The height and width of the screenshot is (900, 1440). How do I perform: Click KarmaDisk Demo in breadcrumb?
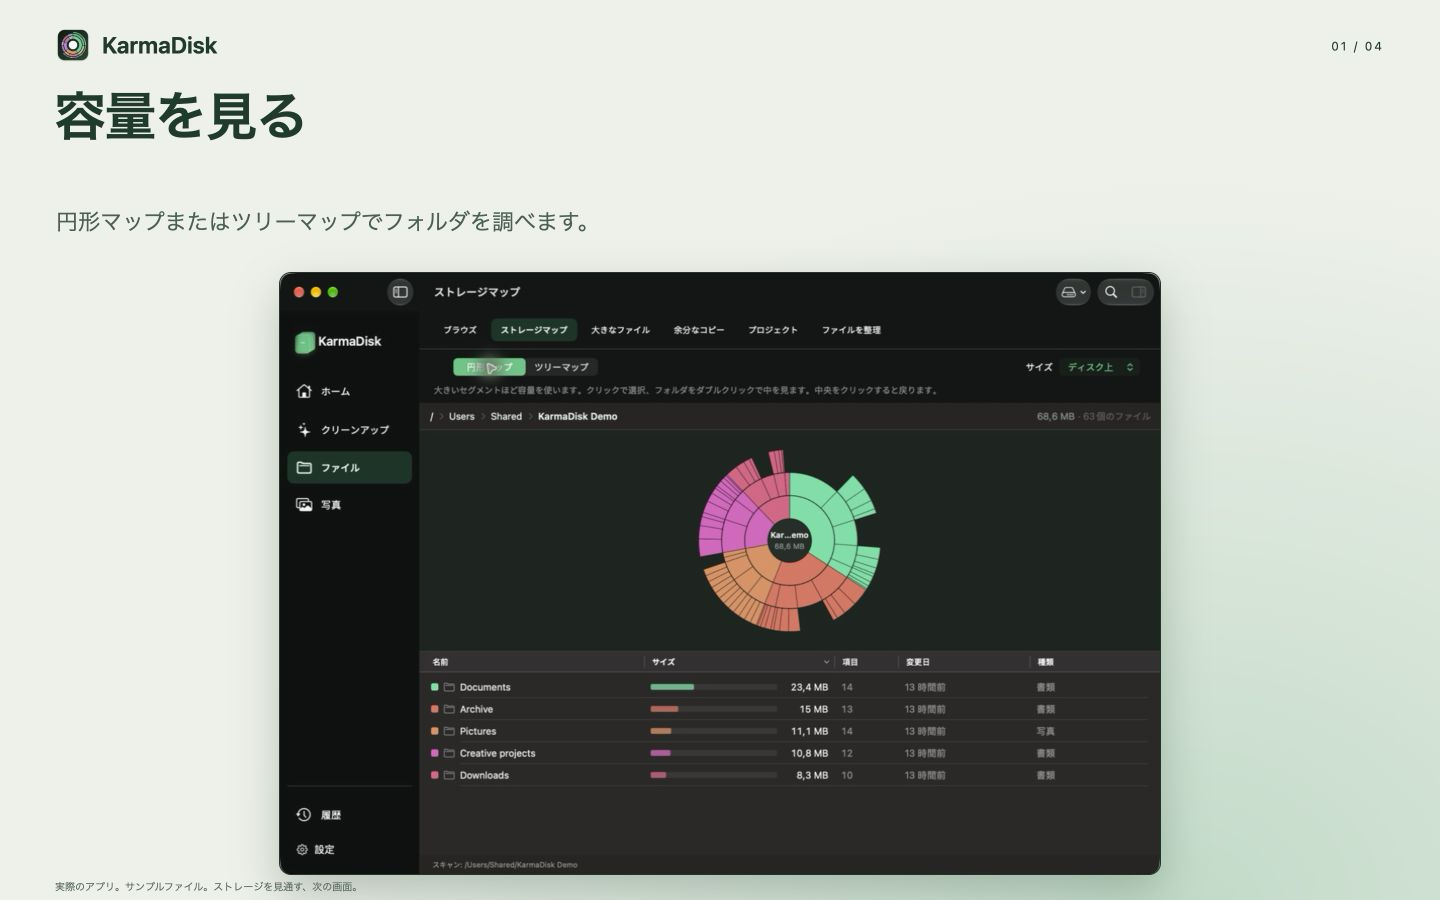tap(577, 416)
